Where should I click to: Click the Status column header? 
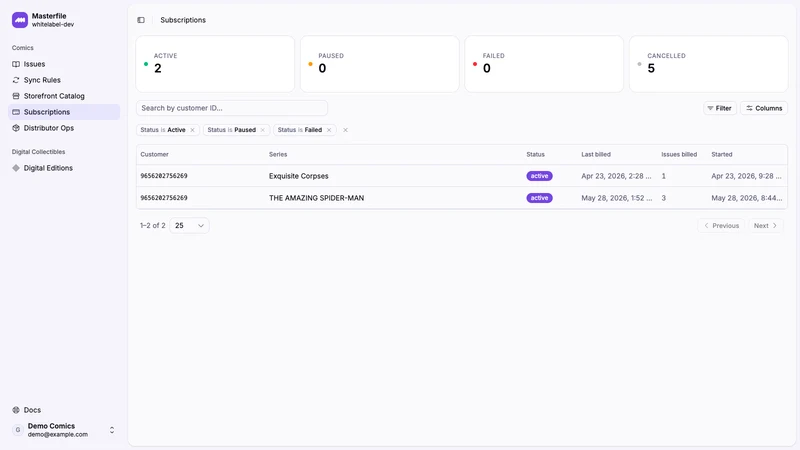coord(535,155)
